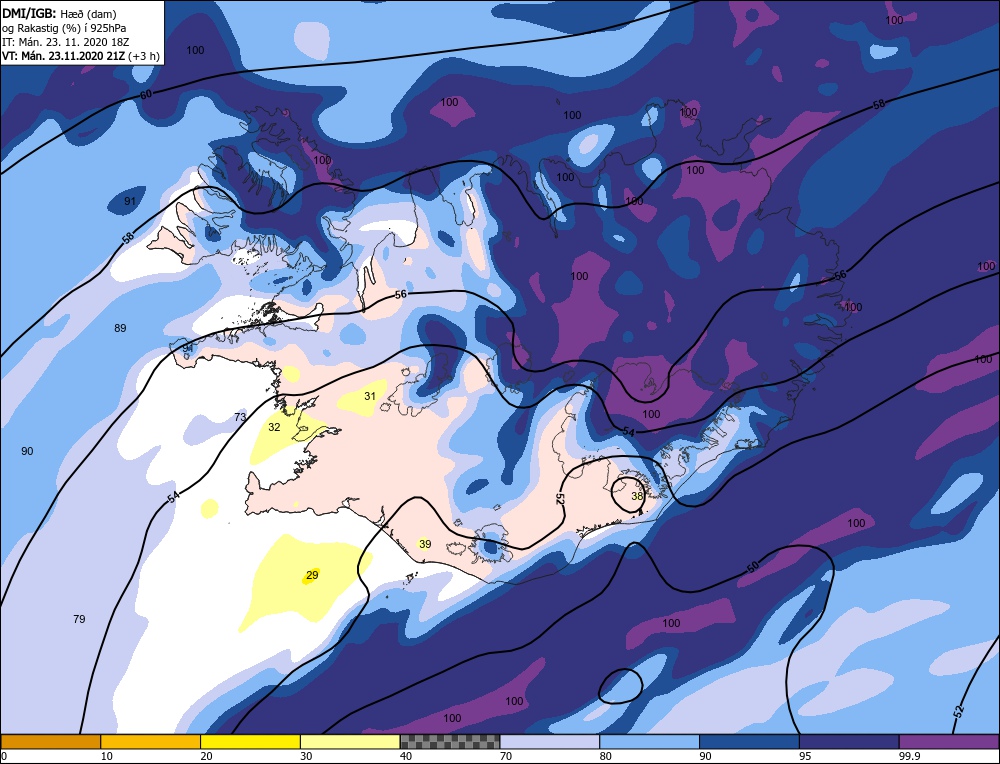The image size is (1000, 764).
Task: Select the humidity value 94 at the coastline
Action: coord(188,348)
